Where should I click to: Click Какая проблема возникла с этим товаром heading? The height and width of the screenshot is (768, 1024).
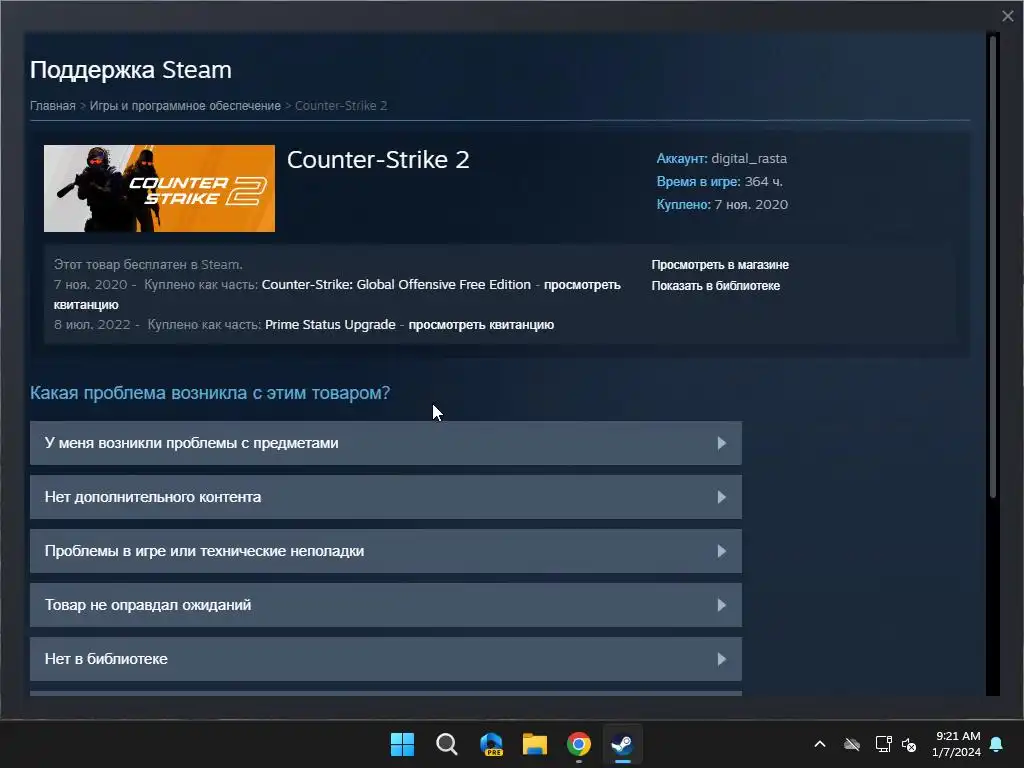point(210,393)
